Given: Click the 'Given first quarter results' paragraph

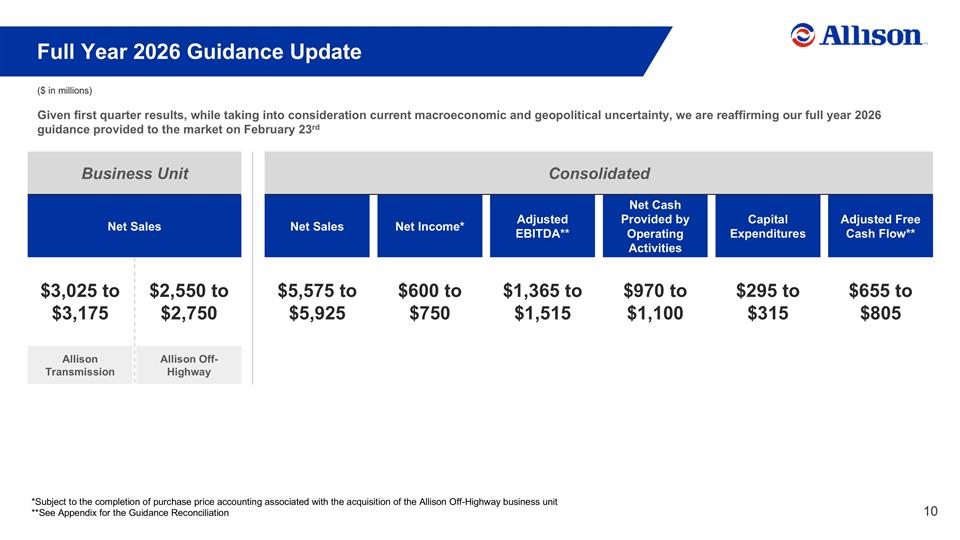Looking at the screenshot, I should click(x=459, y=122).
